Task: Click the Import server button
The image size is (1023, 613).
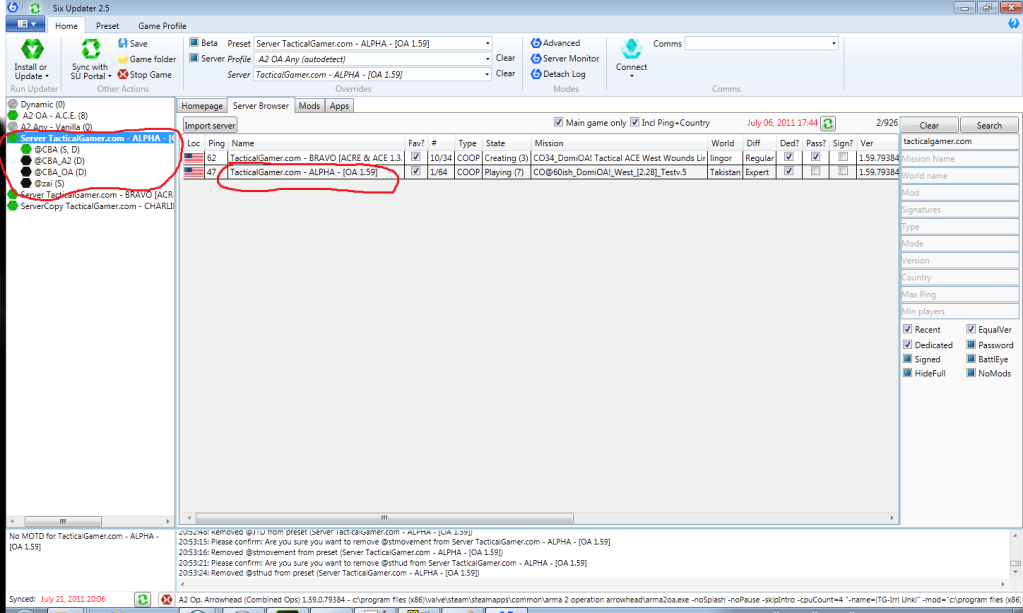Action: (209, 125)
